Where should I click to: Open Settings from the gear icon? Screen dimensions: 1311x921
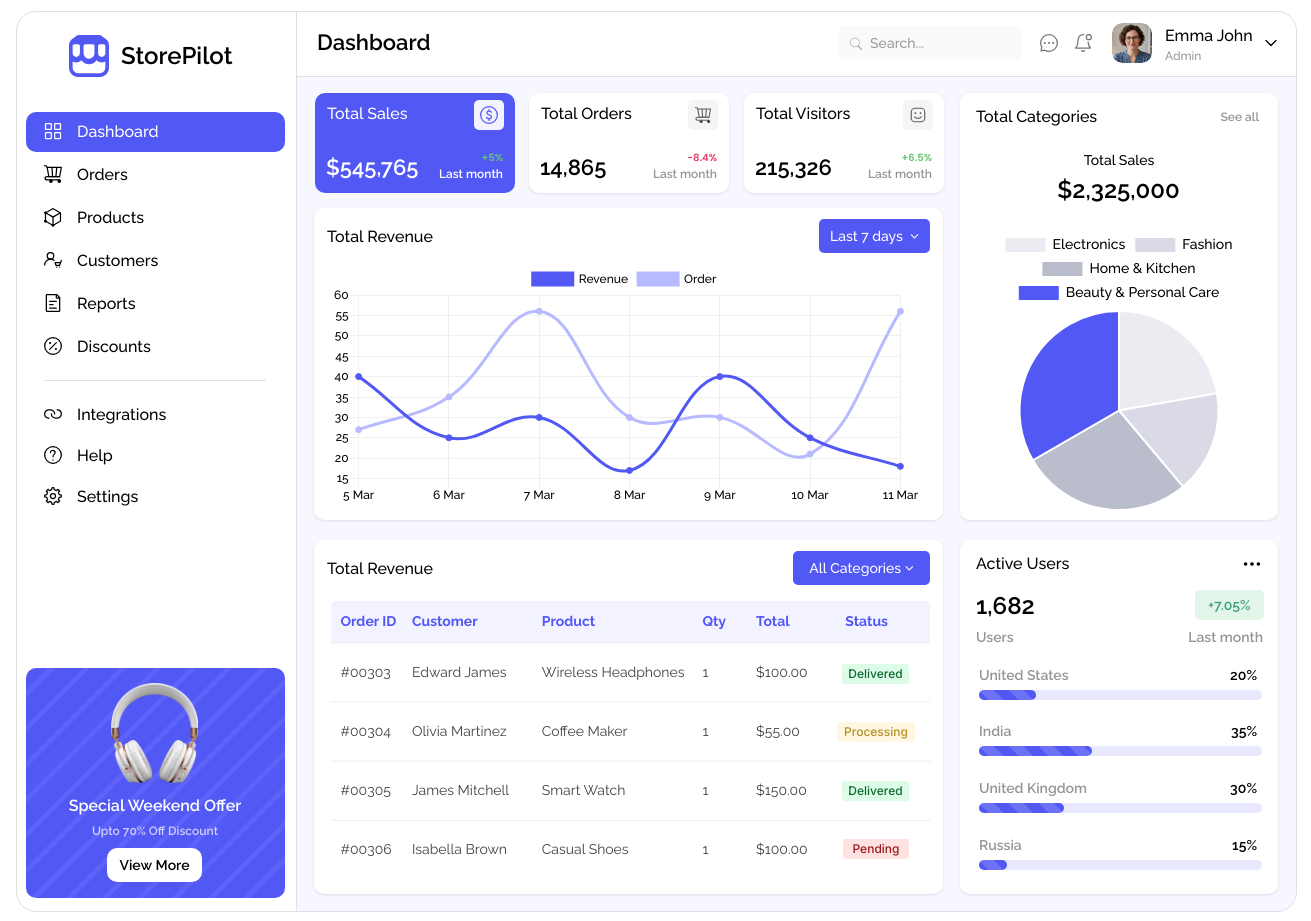[53, 496]
